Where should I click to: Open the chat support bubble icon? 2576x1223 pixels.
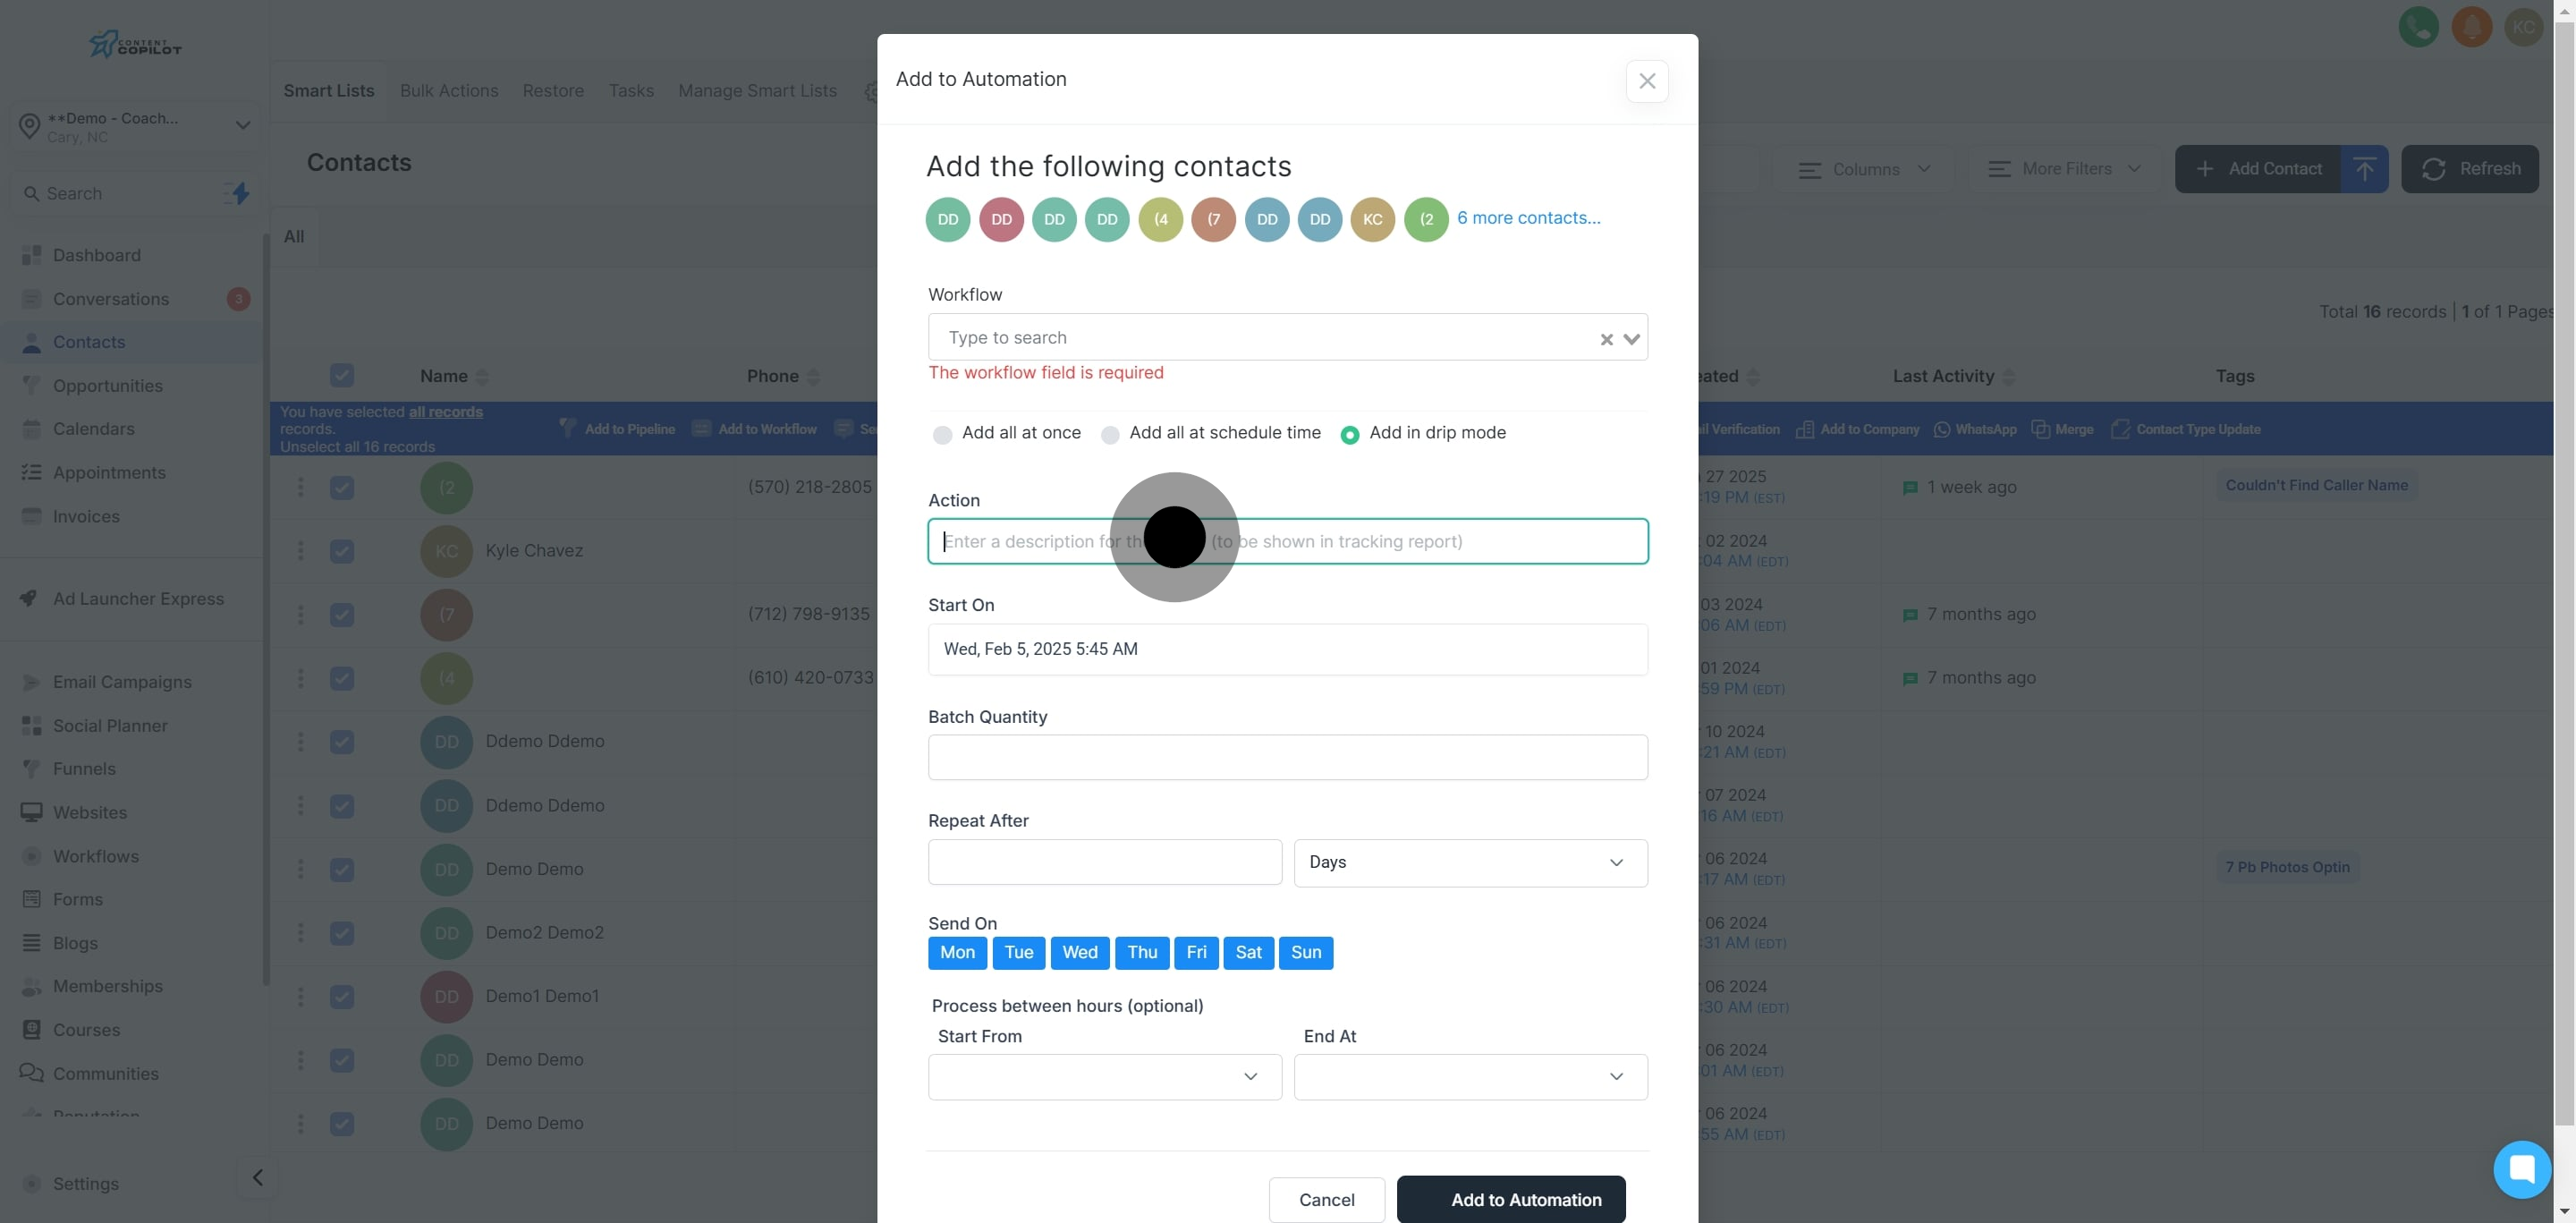pos(2521,1168)
